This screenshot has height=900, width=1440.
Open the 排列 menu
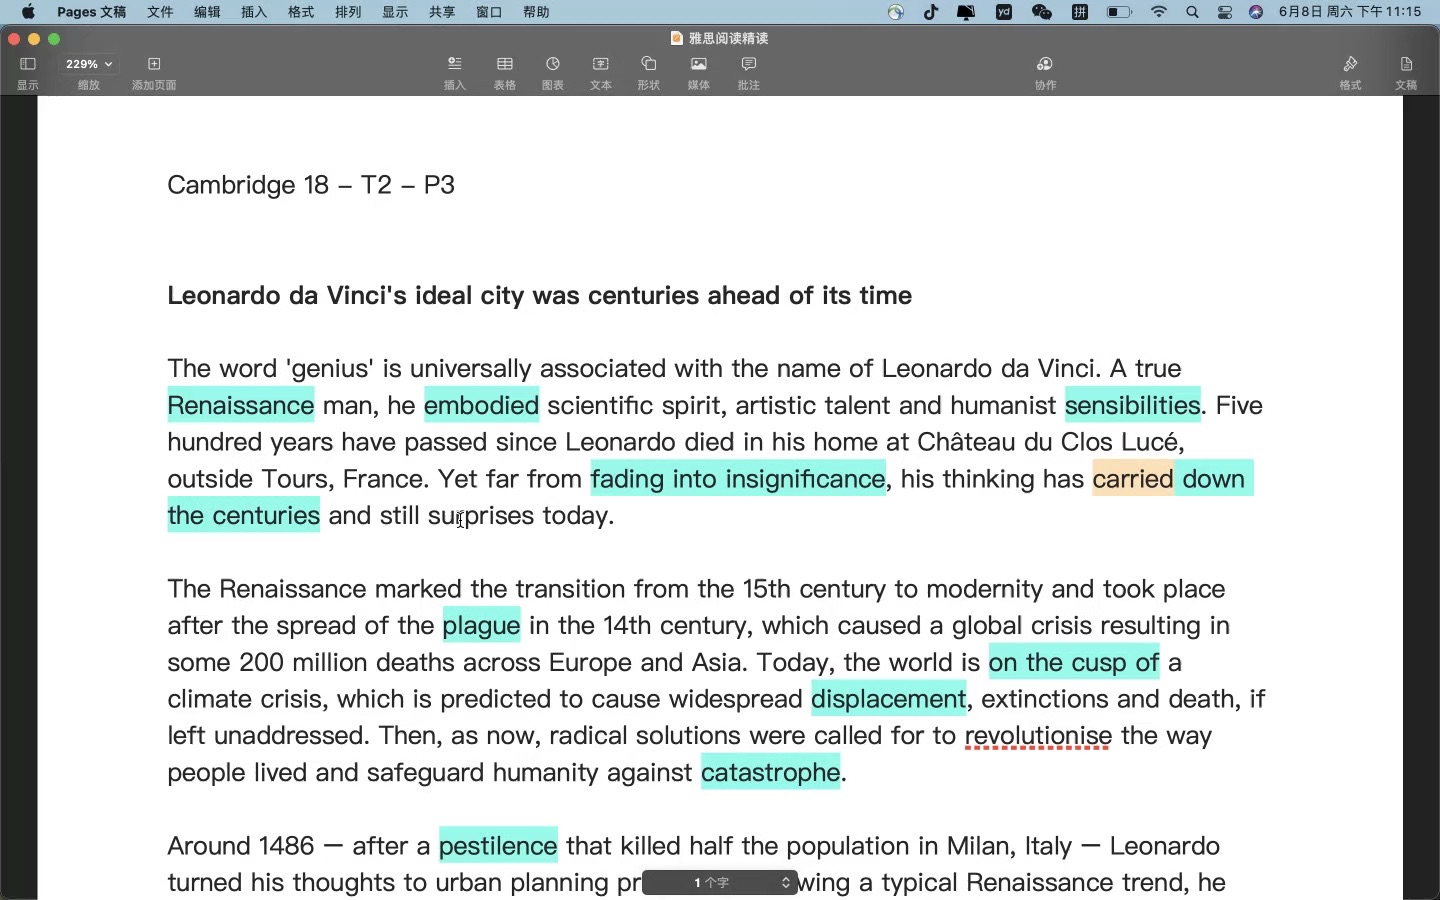(x=348, y=12)
